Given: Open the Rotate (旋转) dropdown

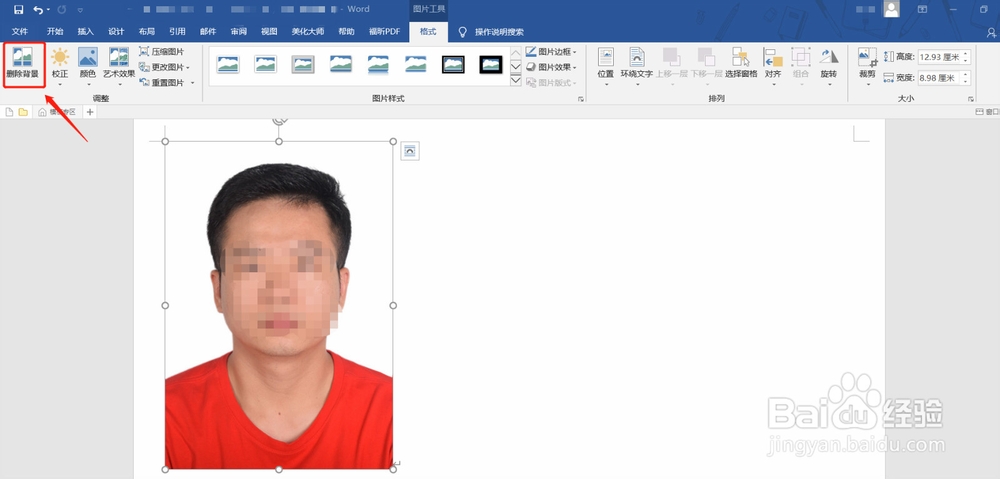Looking at the screenshot, I should (x=828, y=66).
